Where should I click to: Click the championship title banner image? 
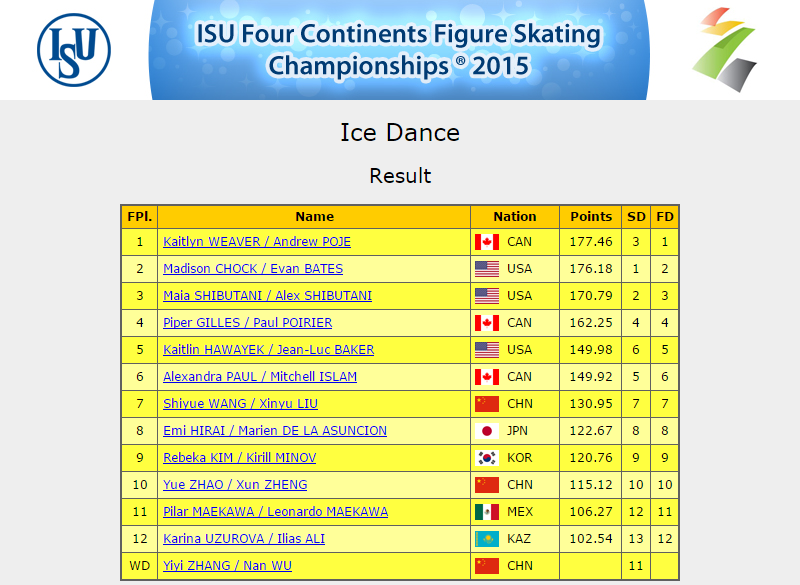[399, 49]
